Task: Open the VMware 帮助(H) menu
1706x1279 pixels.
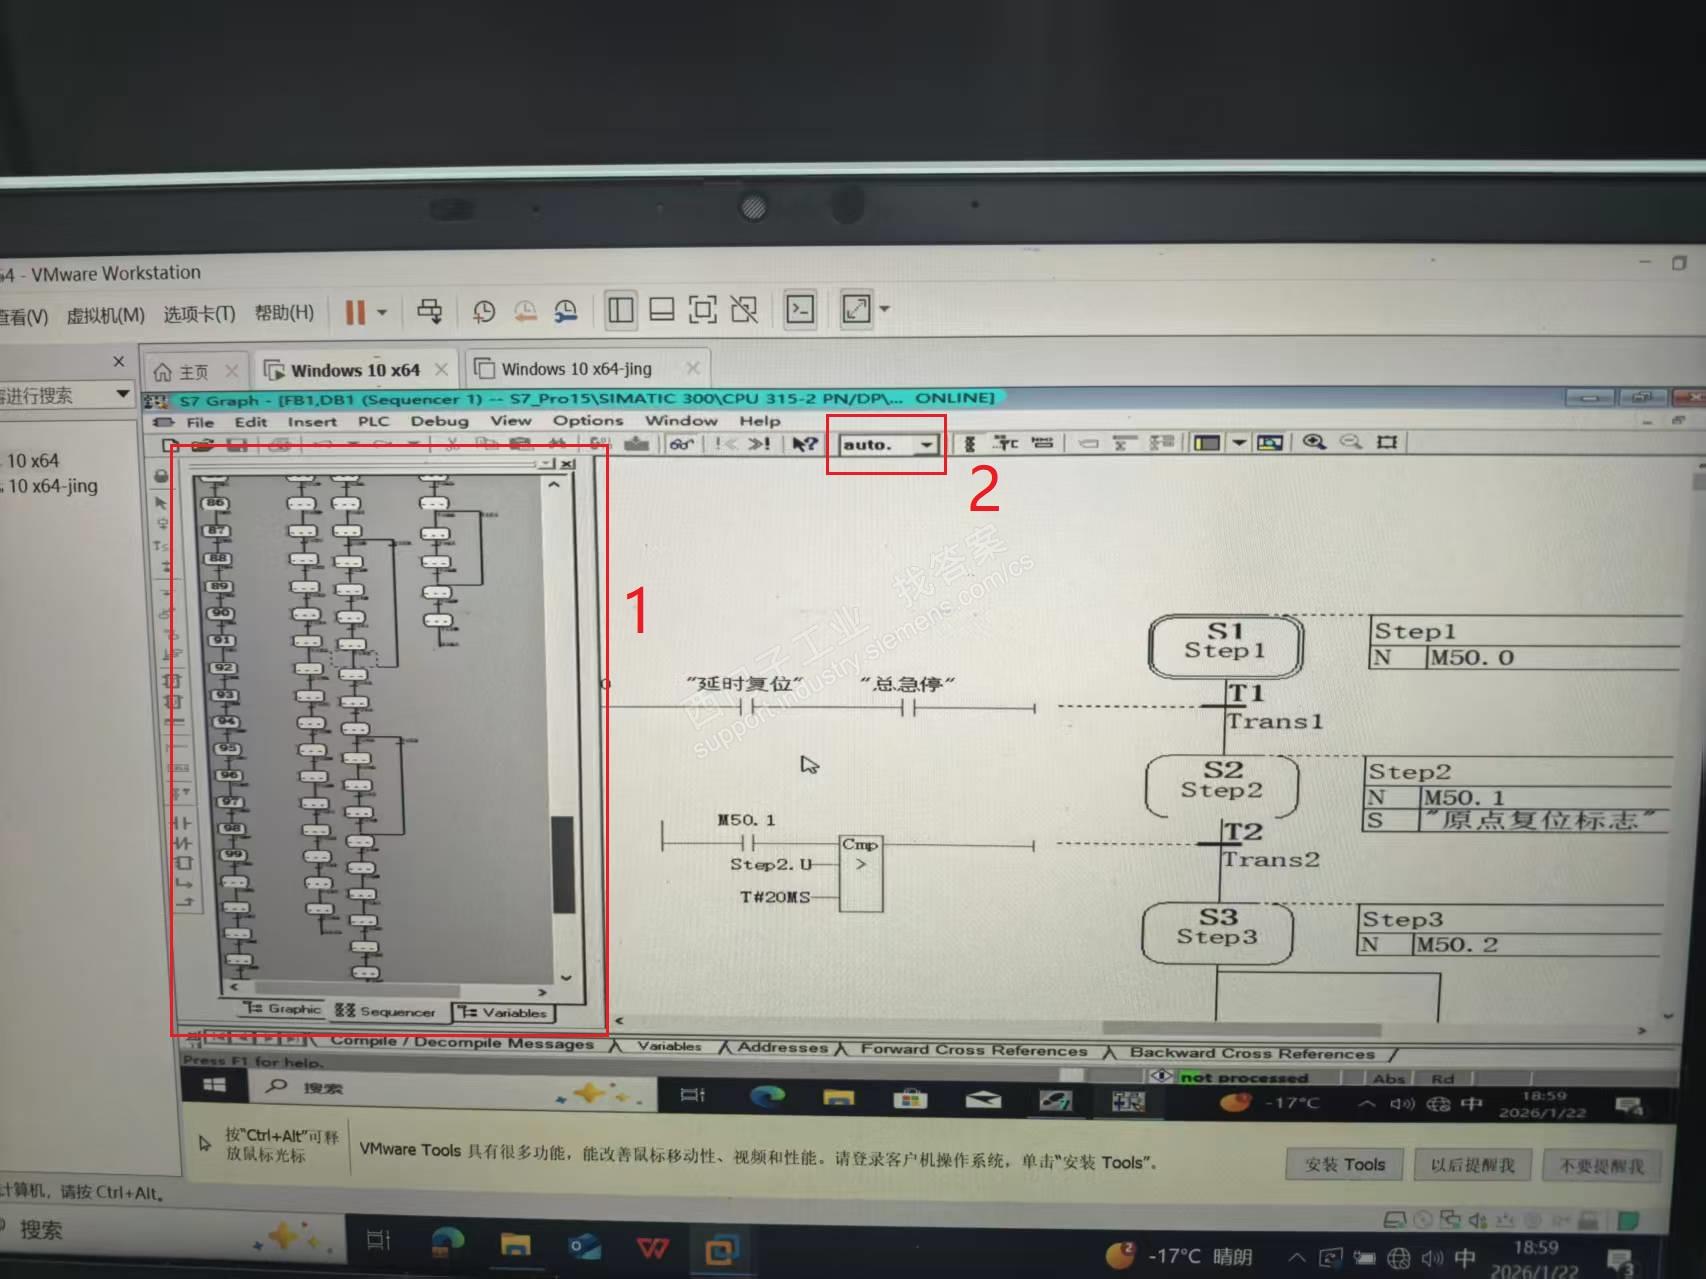Action: pos(284,313)
